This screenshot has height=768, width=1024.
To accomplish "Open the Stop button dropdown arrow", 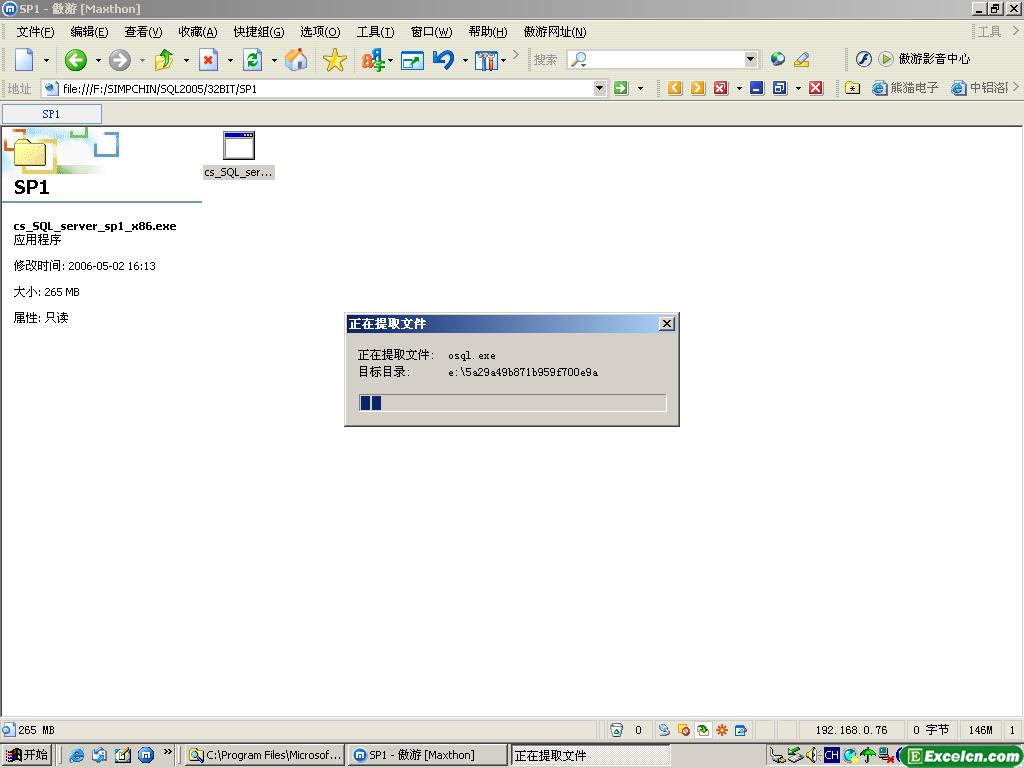I will pyautogui.click(x=230, y=60).
